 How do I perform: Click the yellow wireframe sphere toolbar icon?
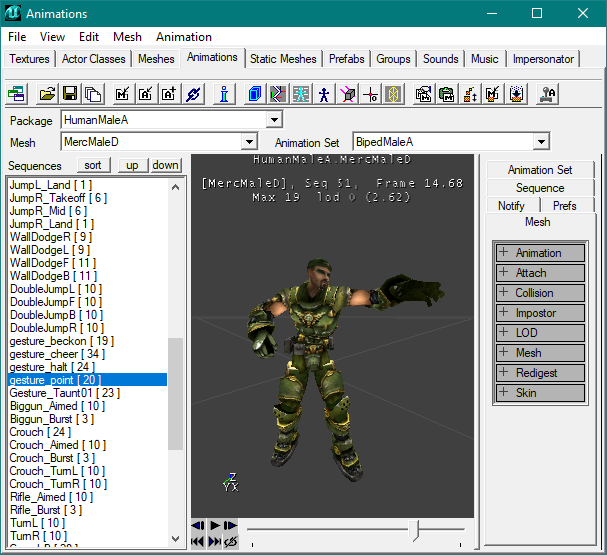[393, 94]
